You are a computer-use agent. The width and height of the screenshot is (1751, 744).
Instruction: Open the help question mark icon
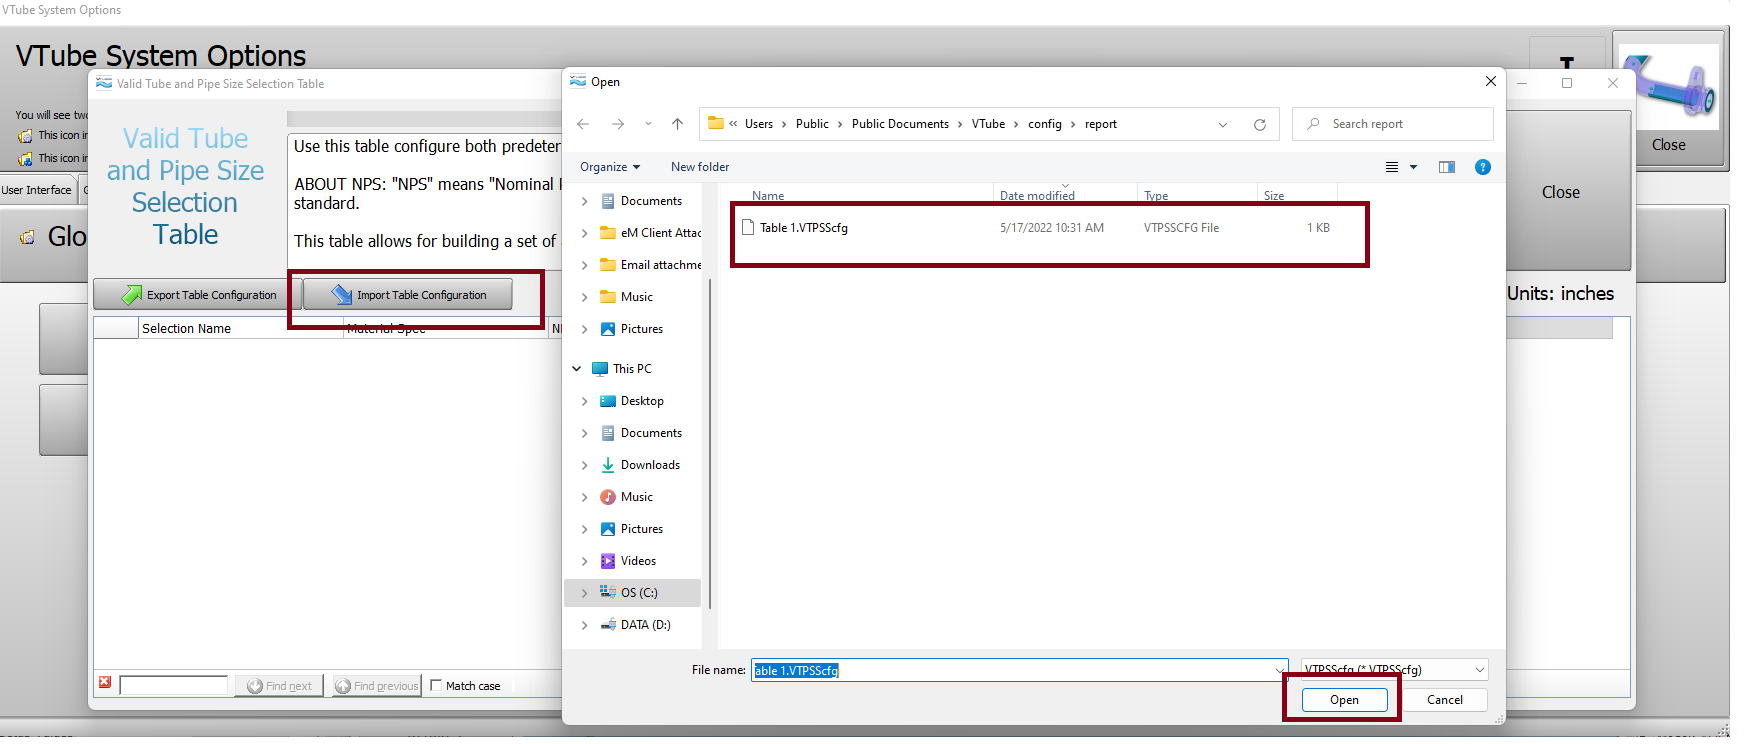pos(1482,167)
